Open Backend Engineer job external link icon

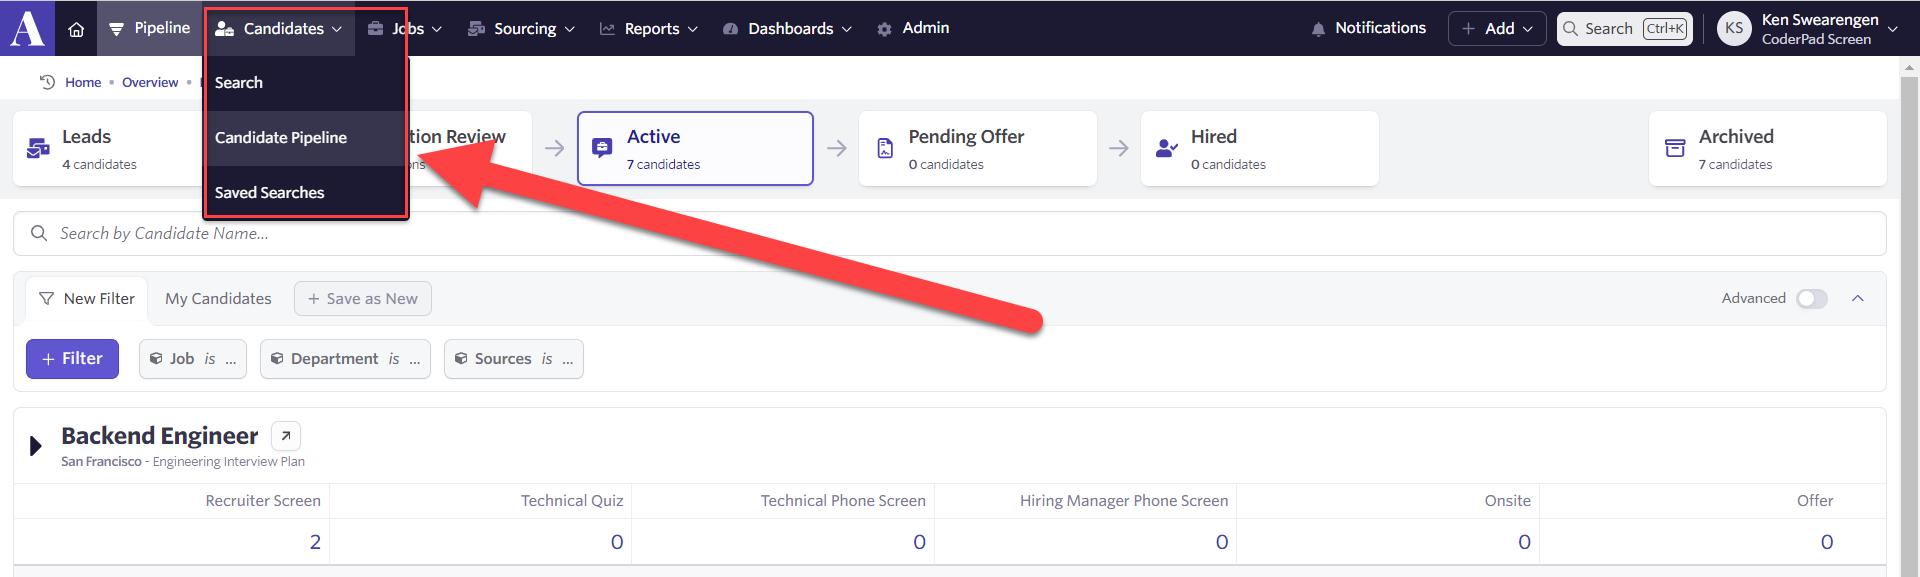tap(285, 436)
